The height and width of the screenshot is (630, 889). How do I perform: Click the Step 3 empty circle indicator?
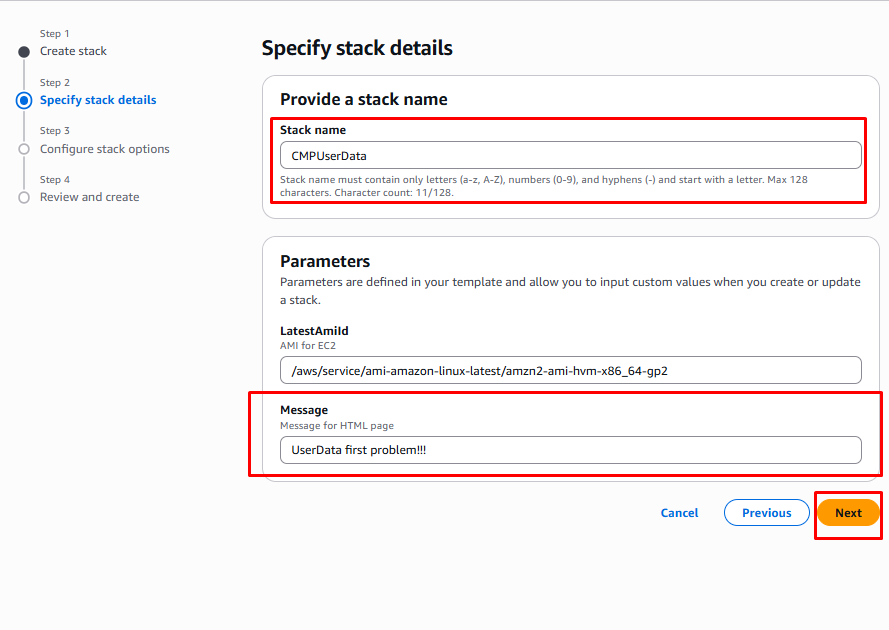(24, 149)
